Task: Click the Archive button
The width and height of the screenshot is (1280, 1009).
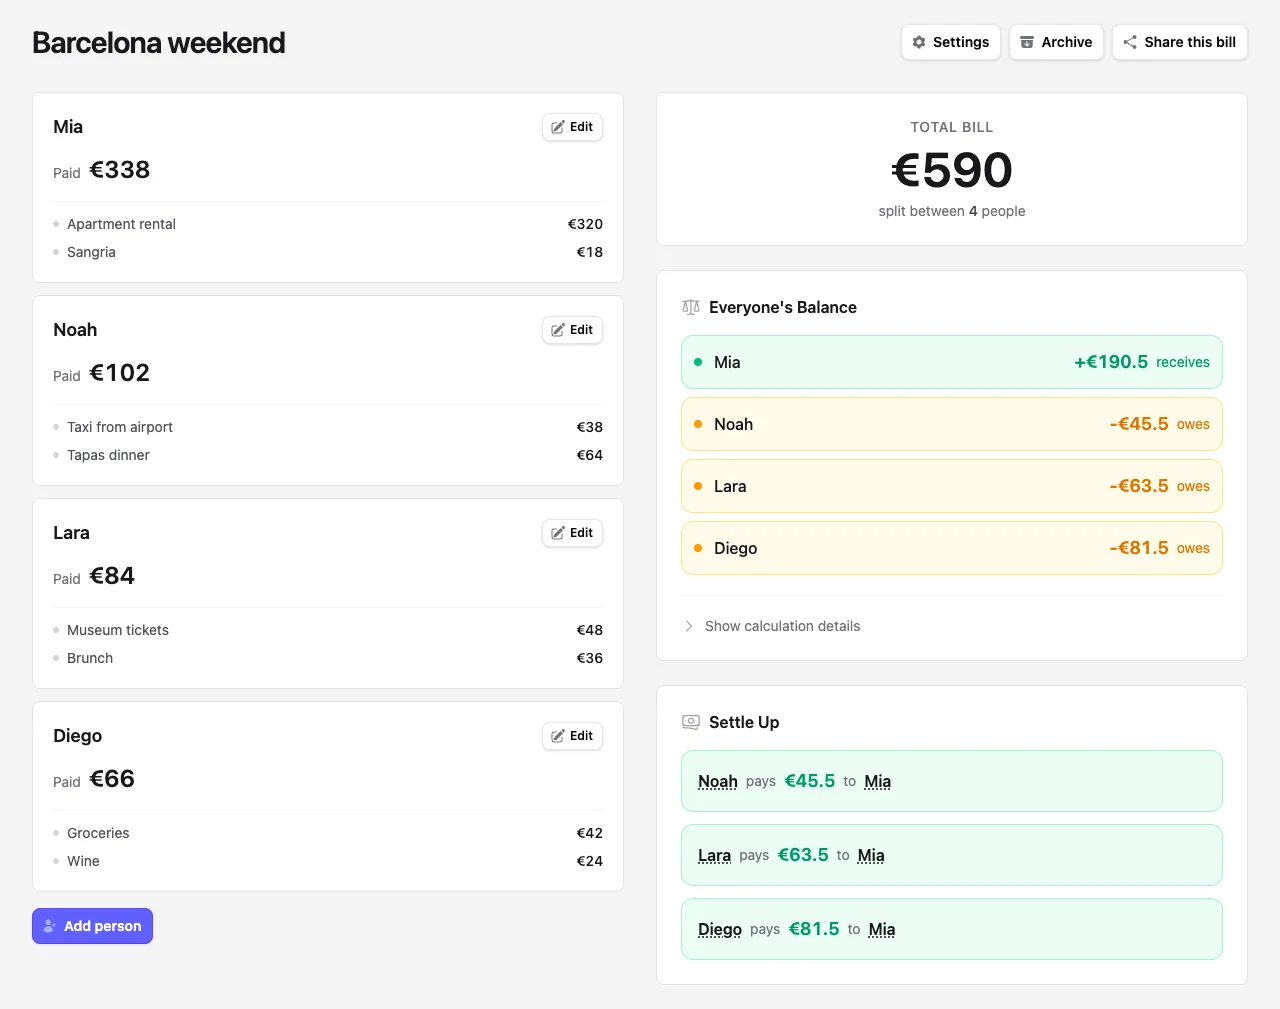Action: 1056,42
